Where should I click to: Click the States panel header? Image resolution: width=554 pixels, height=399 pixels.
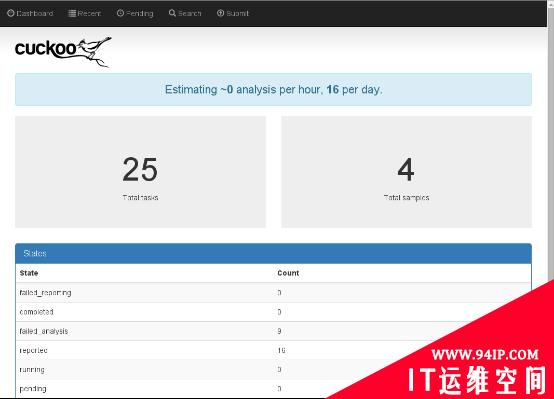(x=273, y=253)
